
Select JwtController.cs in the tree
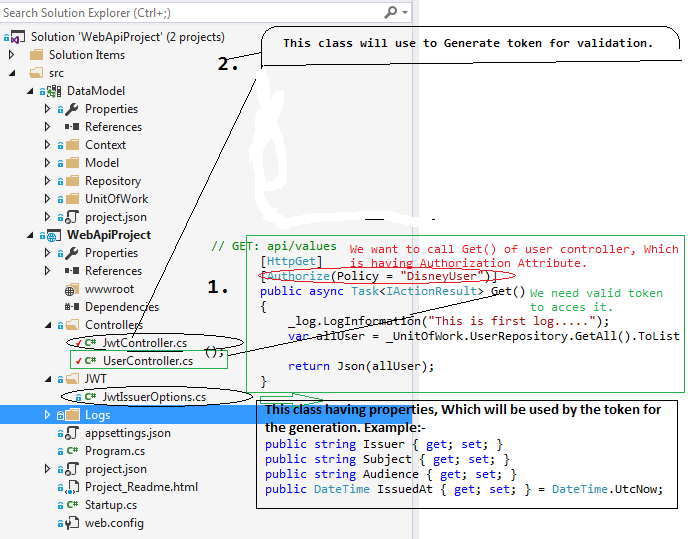click(x=145, y=343)
